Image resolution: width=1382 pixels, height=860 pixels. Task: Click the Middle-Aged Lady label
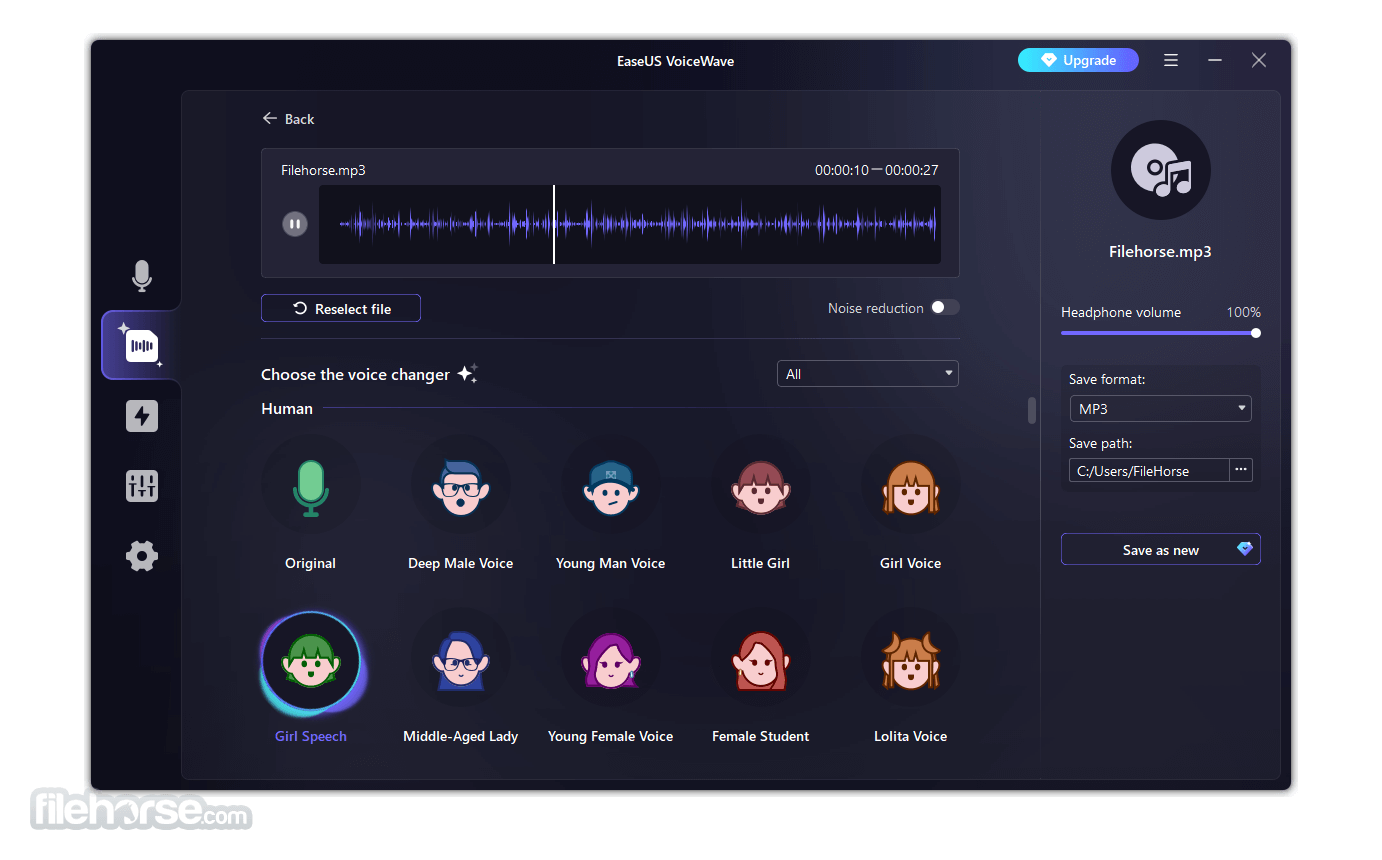(x=461, y=737)
